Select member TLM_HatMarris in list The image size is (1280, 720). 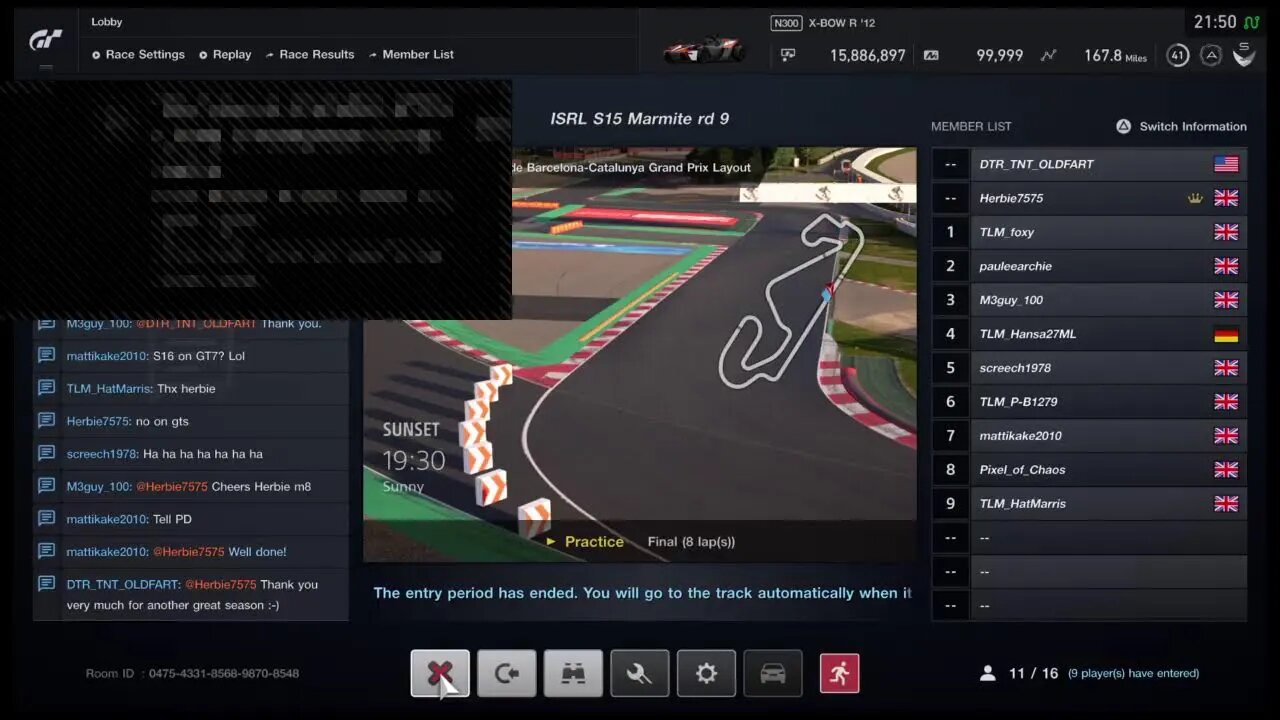tap(1089, 504)
